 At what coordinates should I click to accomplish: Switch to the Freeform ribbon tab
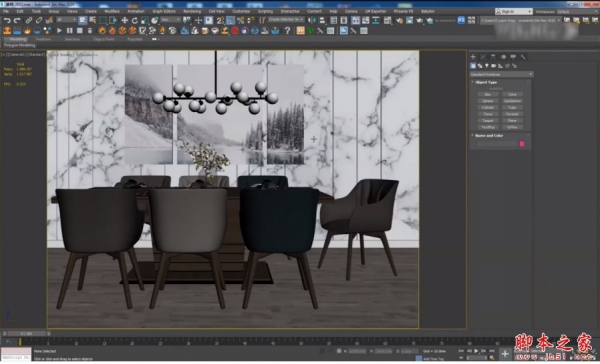coord(43,39)
